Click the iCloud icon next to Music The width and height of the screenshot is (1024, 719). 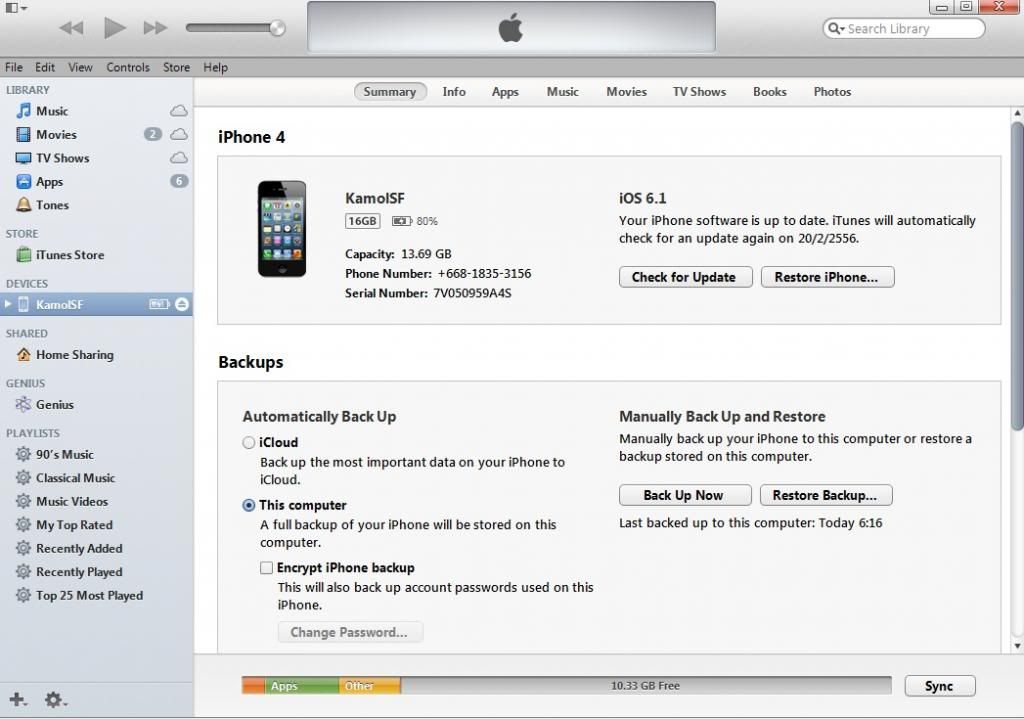click(179, 111)
